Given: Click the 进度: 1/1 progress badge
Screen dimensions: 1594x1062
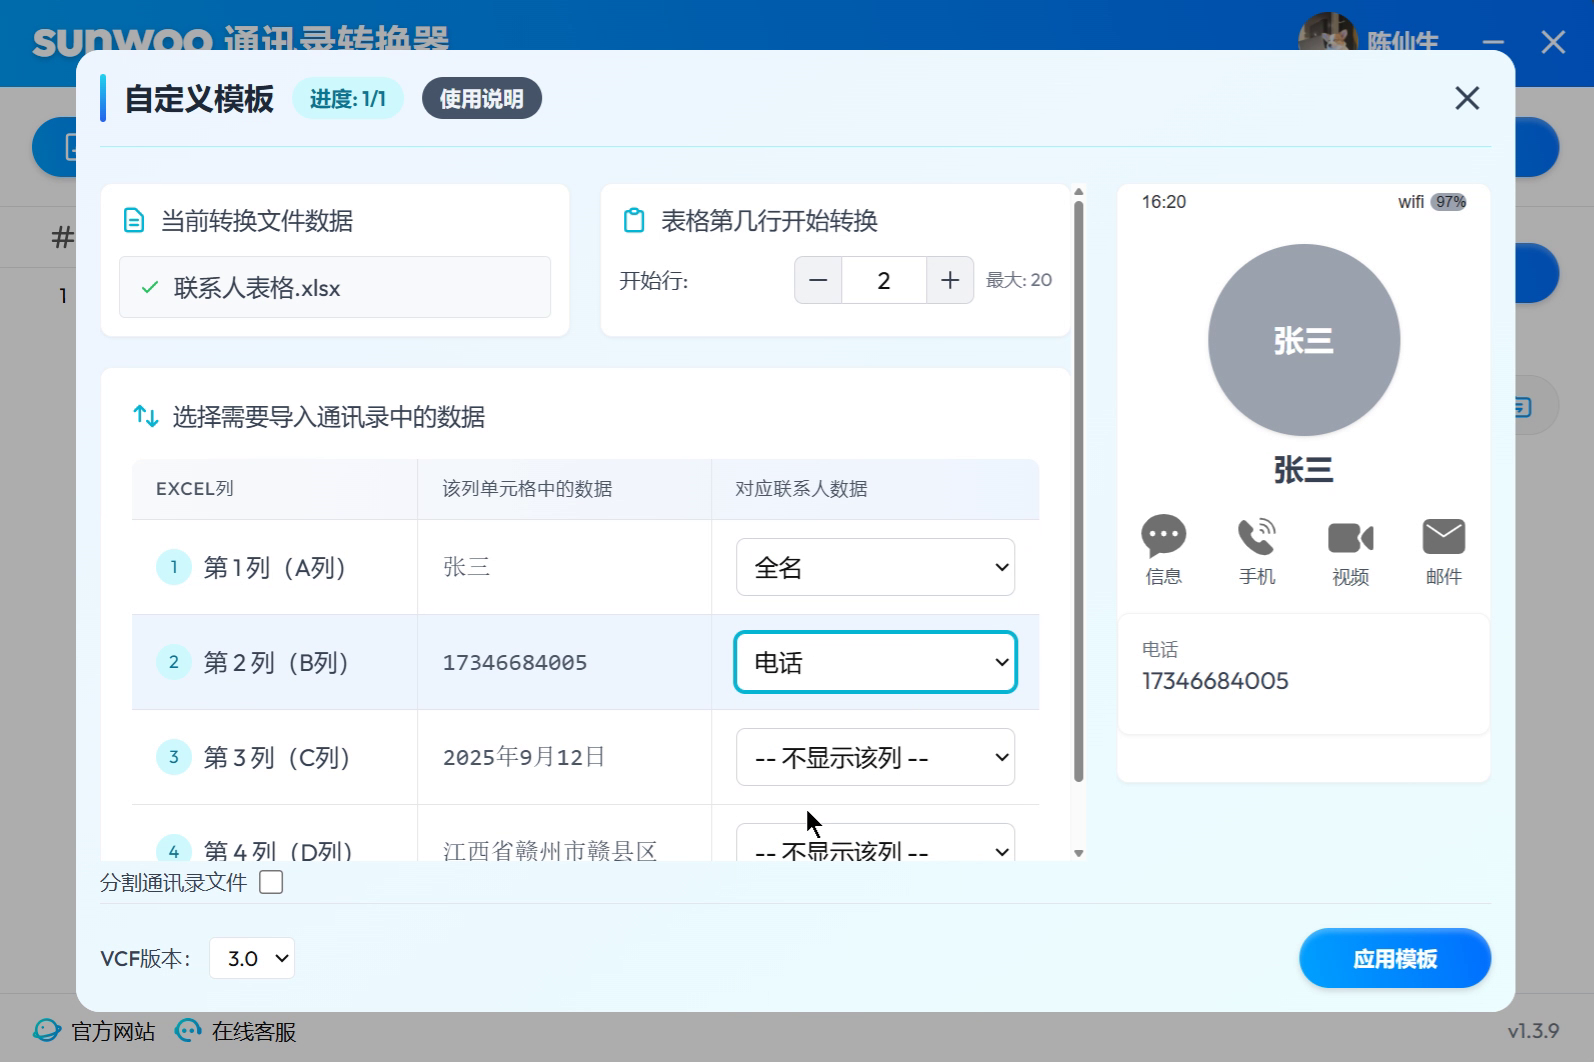Looking at the screenshot, I should pyautogui.click(x=348, y=98).
